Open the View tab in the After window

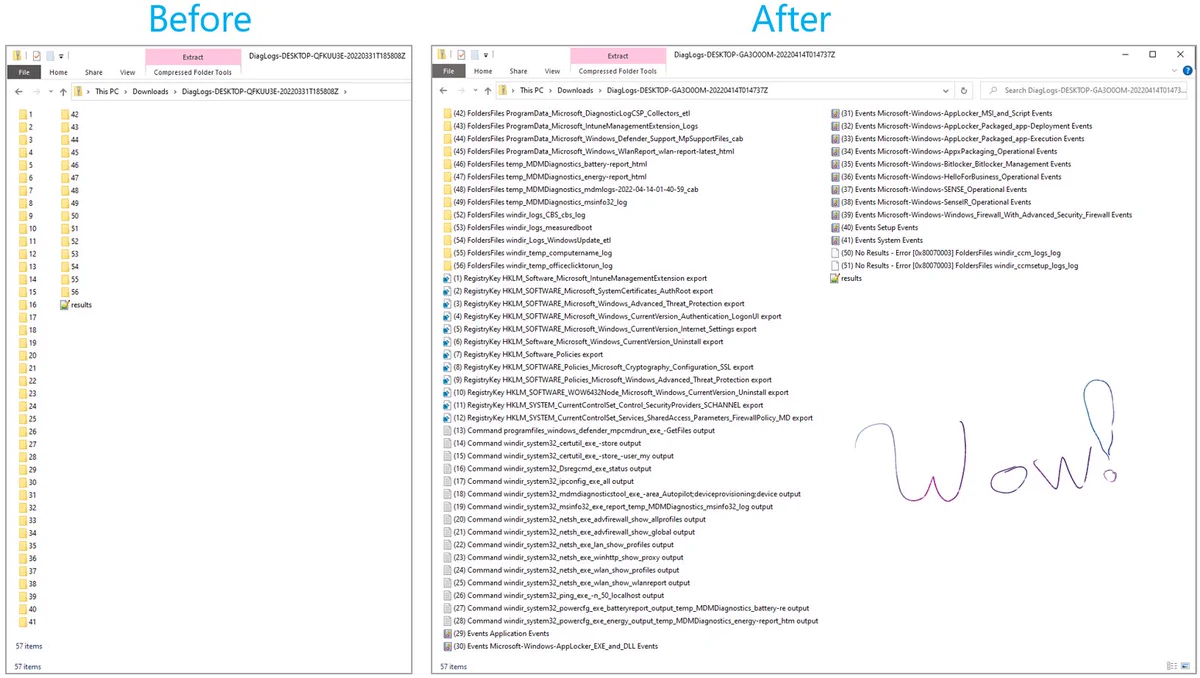552,71
